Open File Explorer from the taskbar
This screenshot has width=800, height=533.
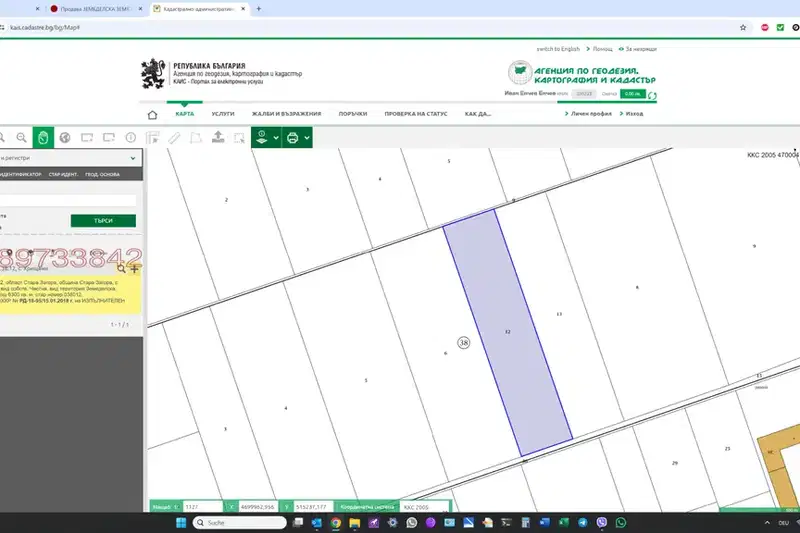355,523
